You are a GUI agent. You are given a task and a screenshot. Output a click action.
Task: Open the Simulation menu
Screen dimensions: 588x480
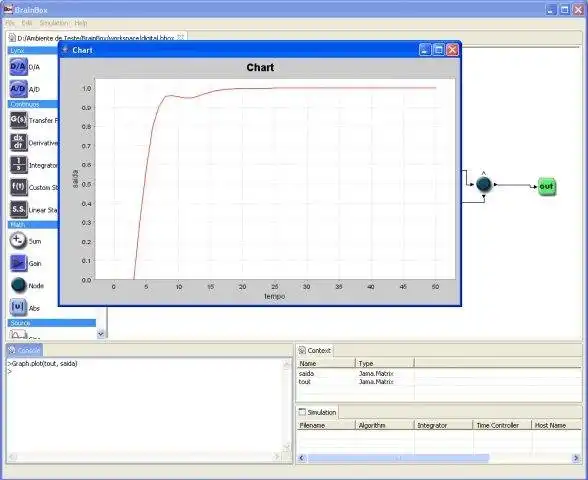54,23
